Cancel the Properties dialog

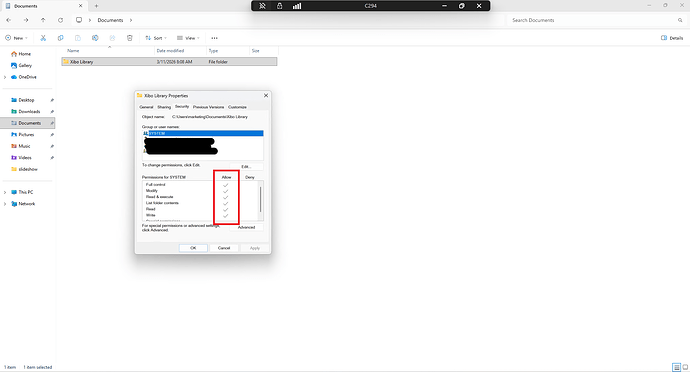coord(224,248)
